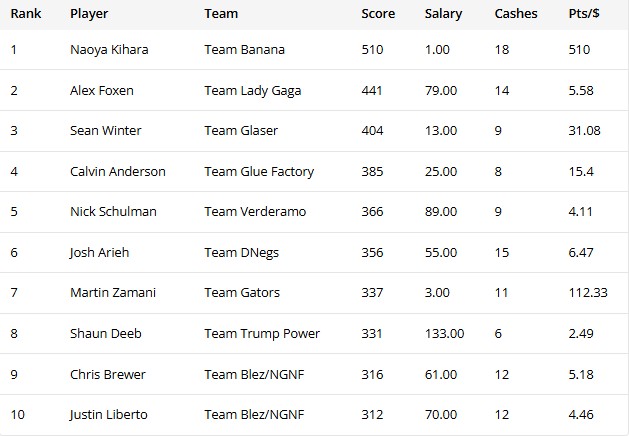Select Justin Liberto in rank 10 row
Screen dimensions: 629x436
coord(108,415)
